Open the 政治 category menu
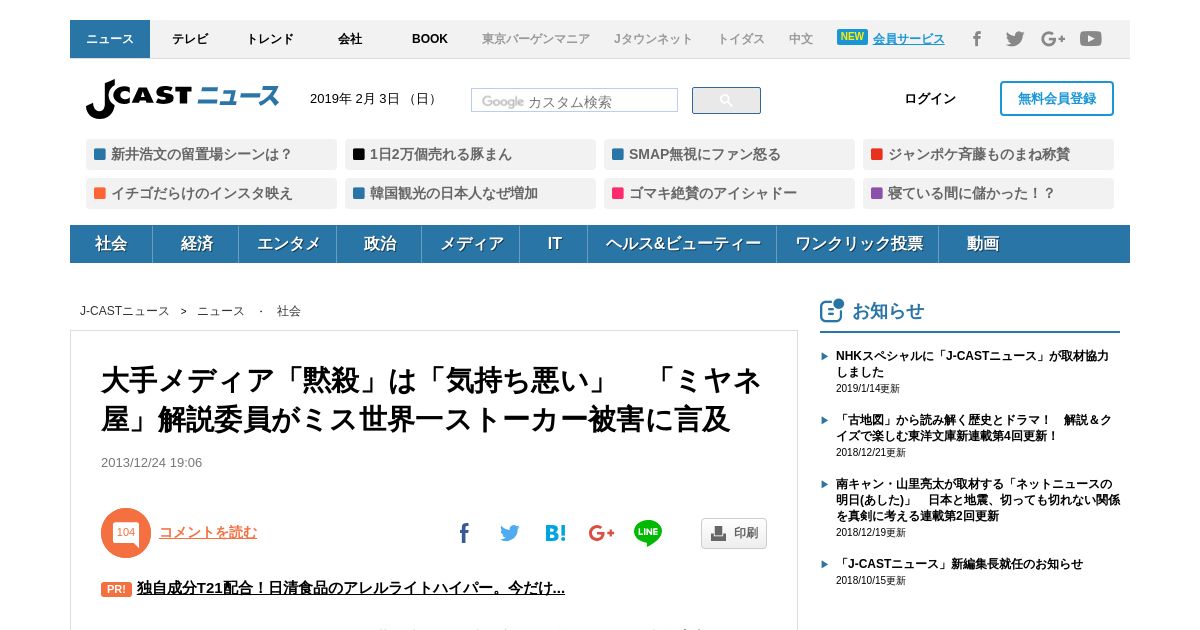 tap(379, 244)
